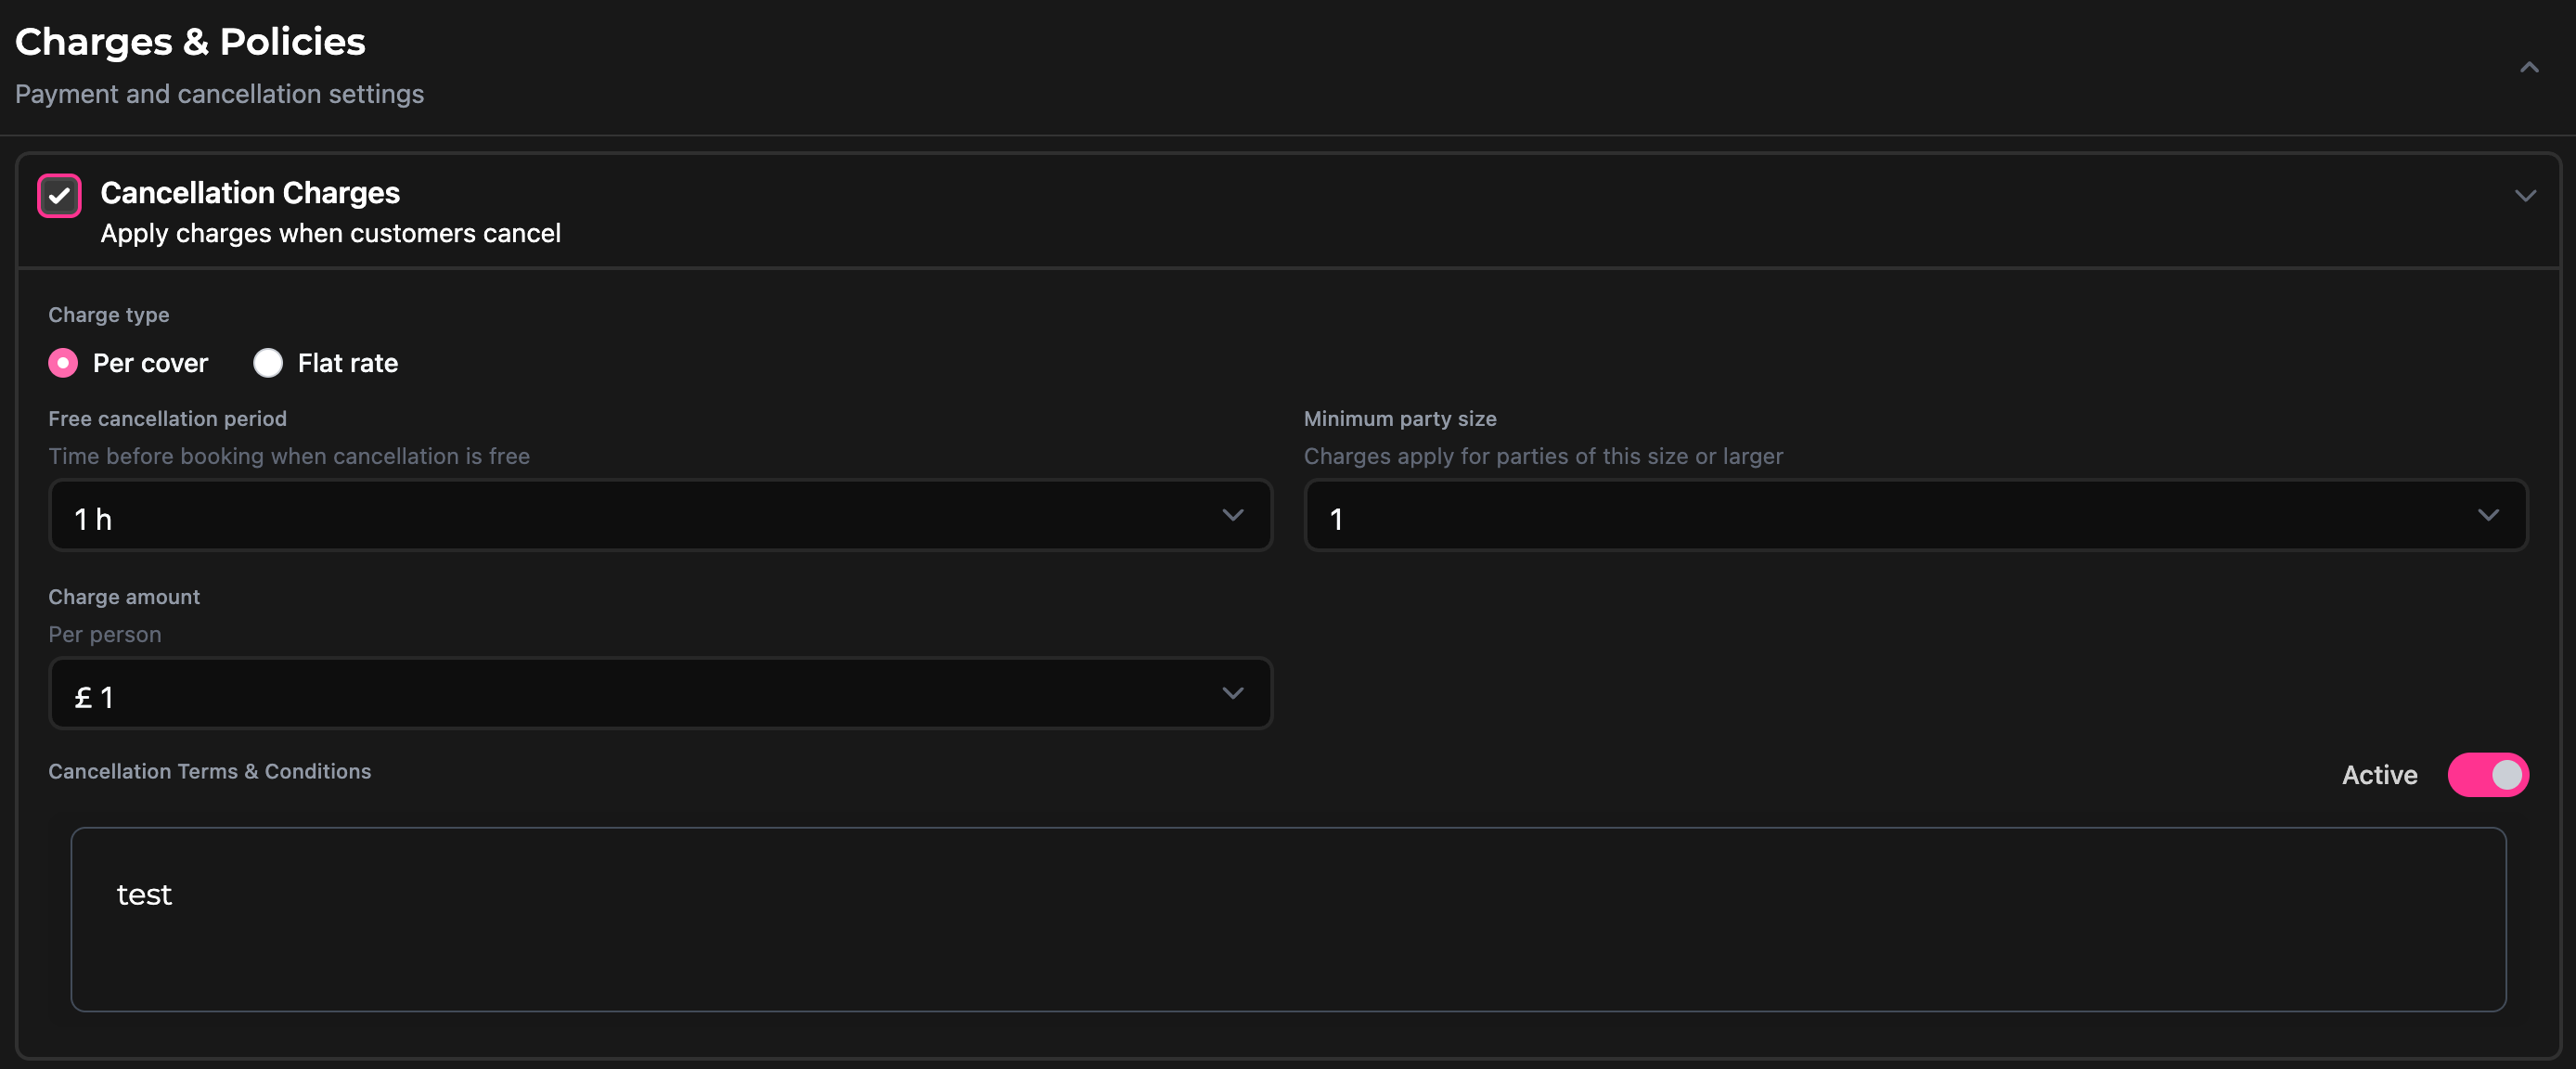The height and width of the screenshot is (1069, 2576).
Task: Uncheck the Cancellation Charges checkbox
Action: 59,195
